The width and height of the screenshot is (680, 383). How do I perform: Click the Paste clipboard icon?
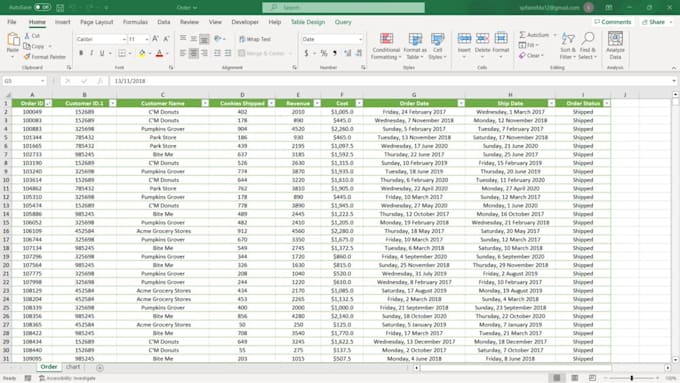(x=13, y=40)
